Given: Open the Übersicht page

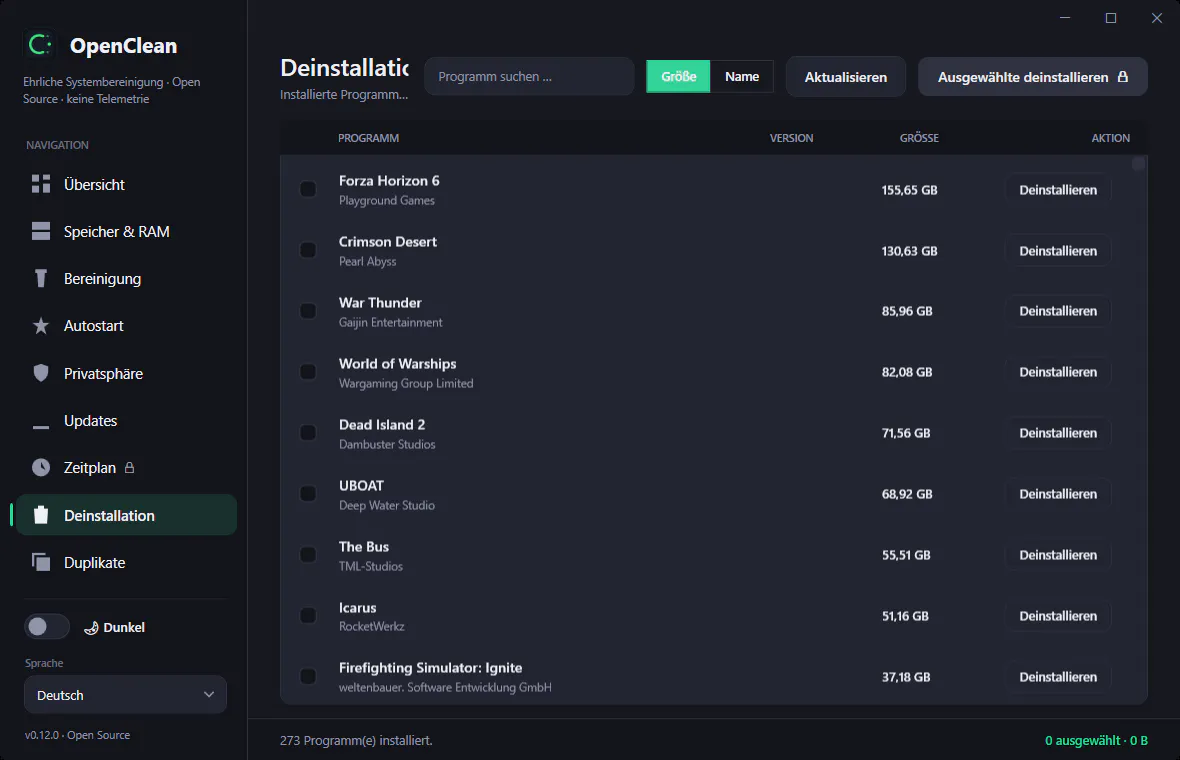Looking at the screenshot, I should pos(126,184).
